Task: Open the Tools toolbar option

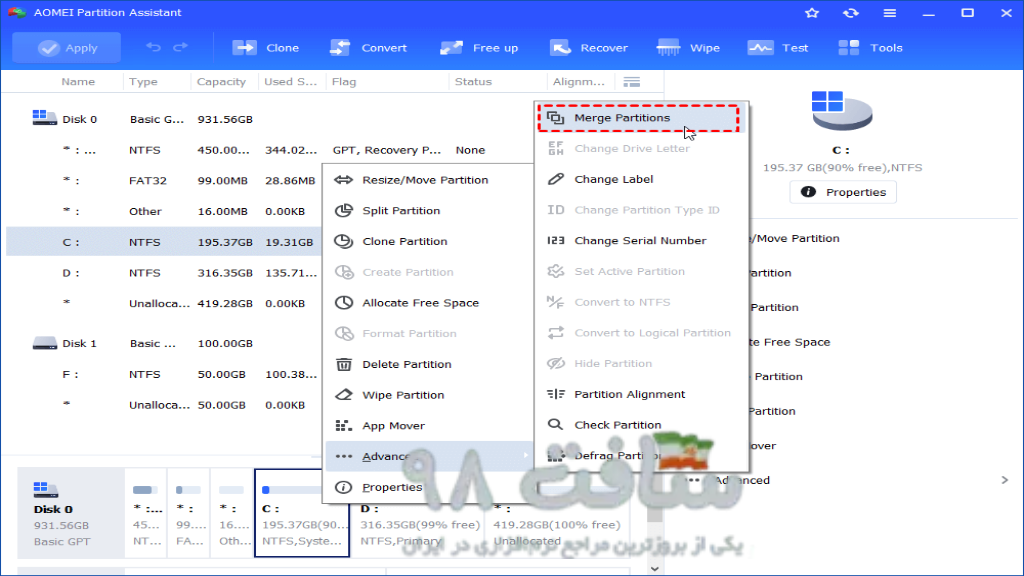Action: pyautogui.click(x=870, y=48)
